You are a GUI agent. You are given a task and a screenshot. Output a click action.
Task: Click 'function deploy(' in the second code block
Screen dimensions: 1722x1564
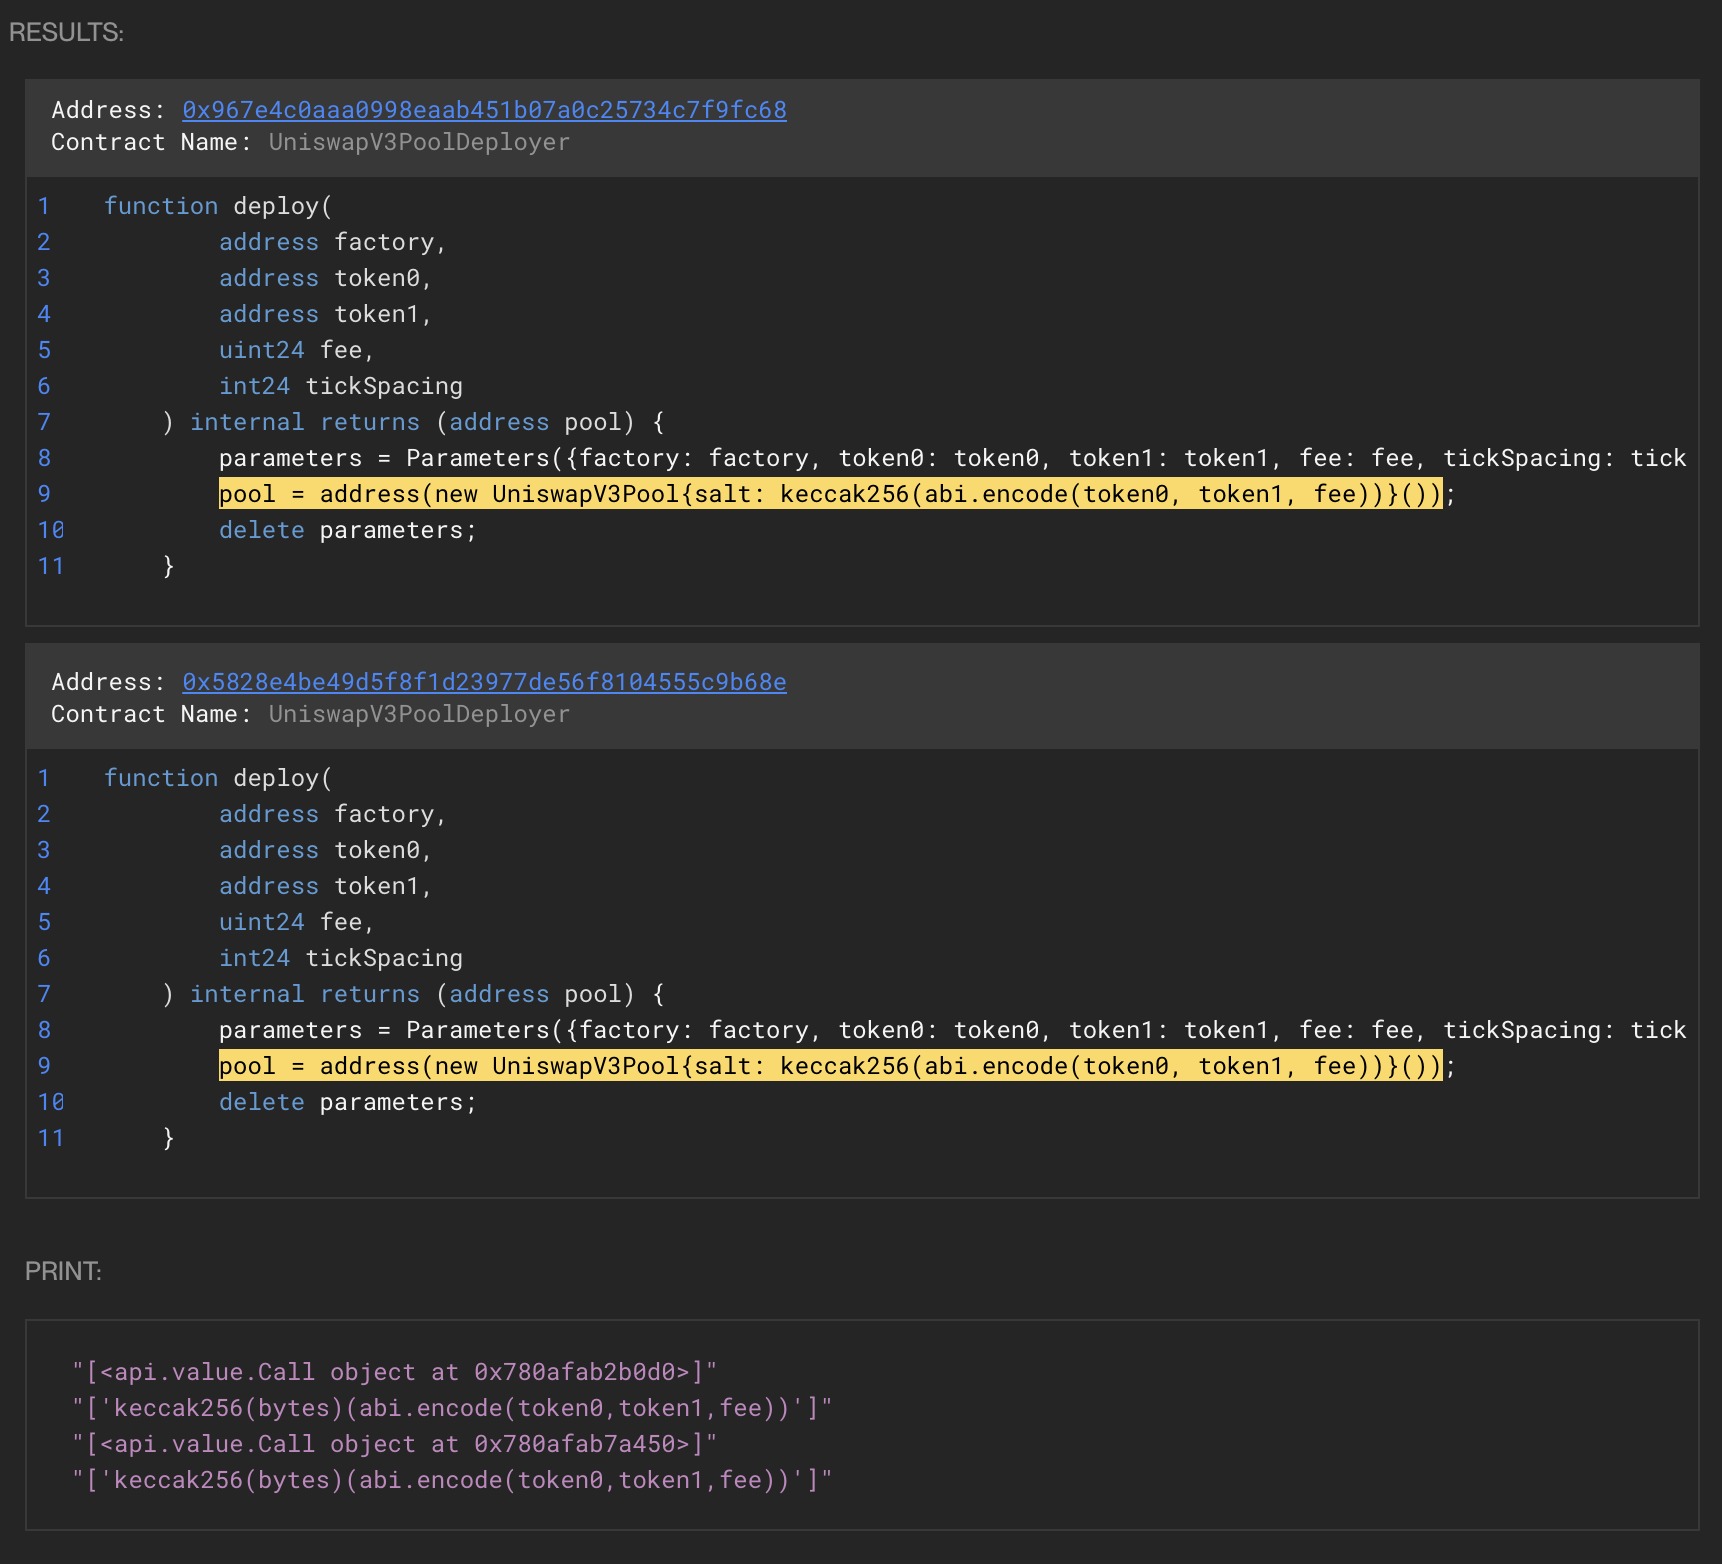[x=218, y=778]
